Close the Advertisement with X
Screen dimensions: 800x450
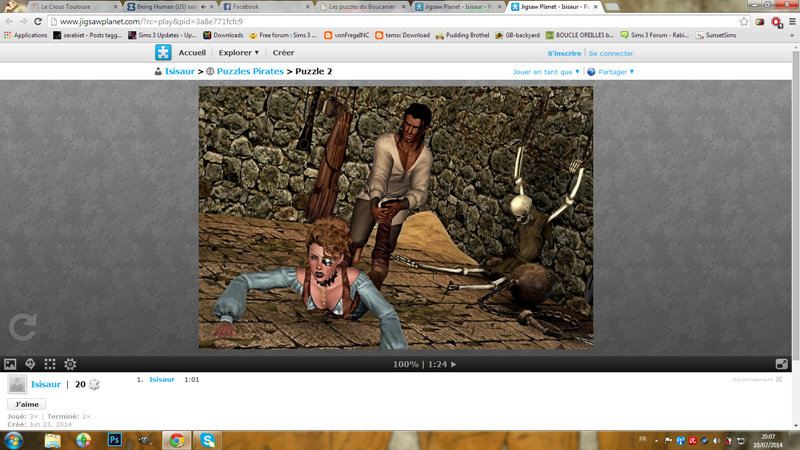(779, 380)
